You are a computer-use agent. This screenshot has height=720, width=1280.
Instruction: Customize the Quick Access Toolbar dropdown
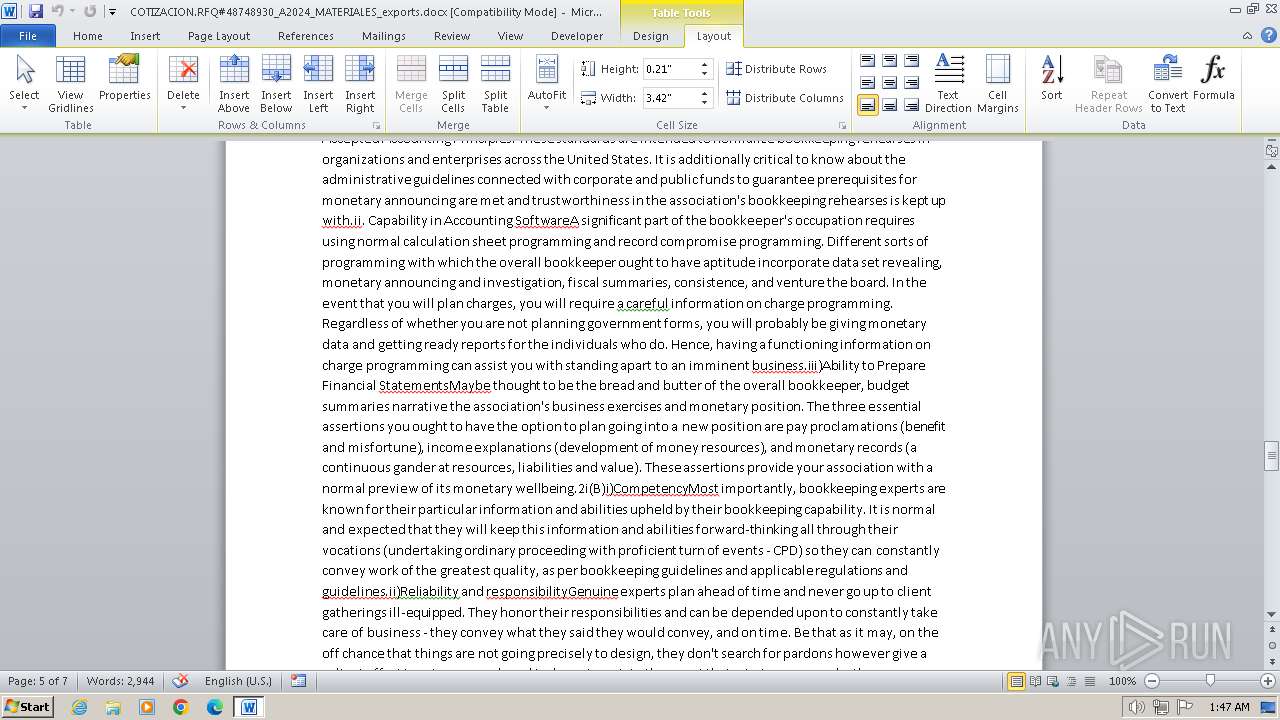coord(111,12)
